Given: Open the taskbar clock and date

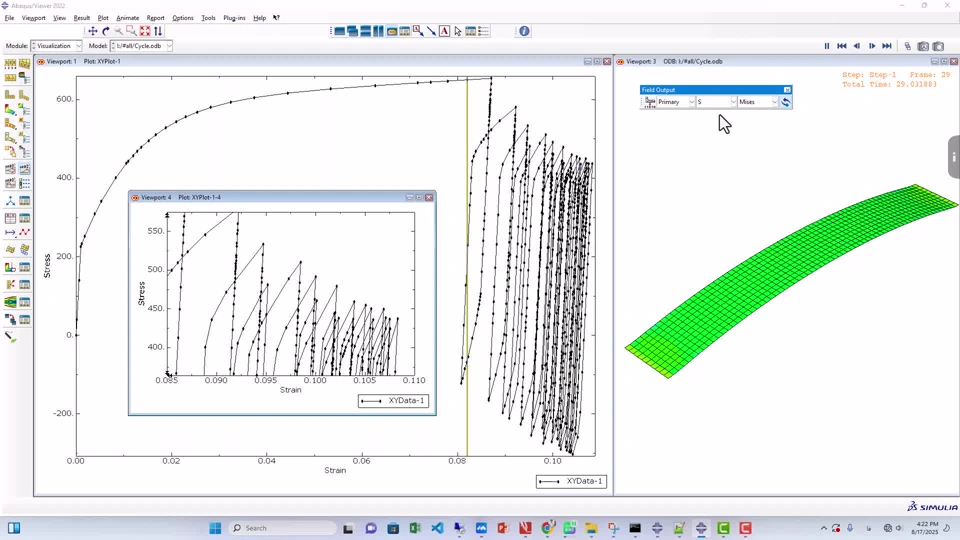Looking at the screenshot, I should (926, 528).
